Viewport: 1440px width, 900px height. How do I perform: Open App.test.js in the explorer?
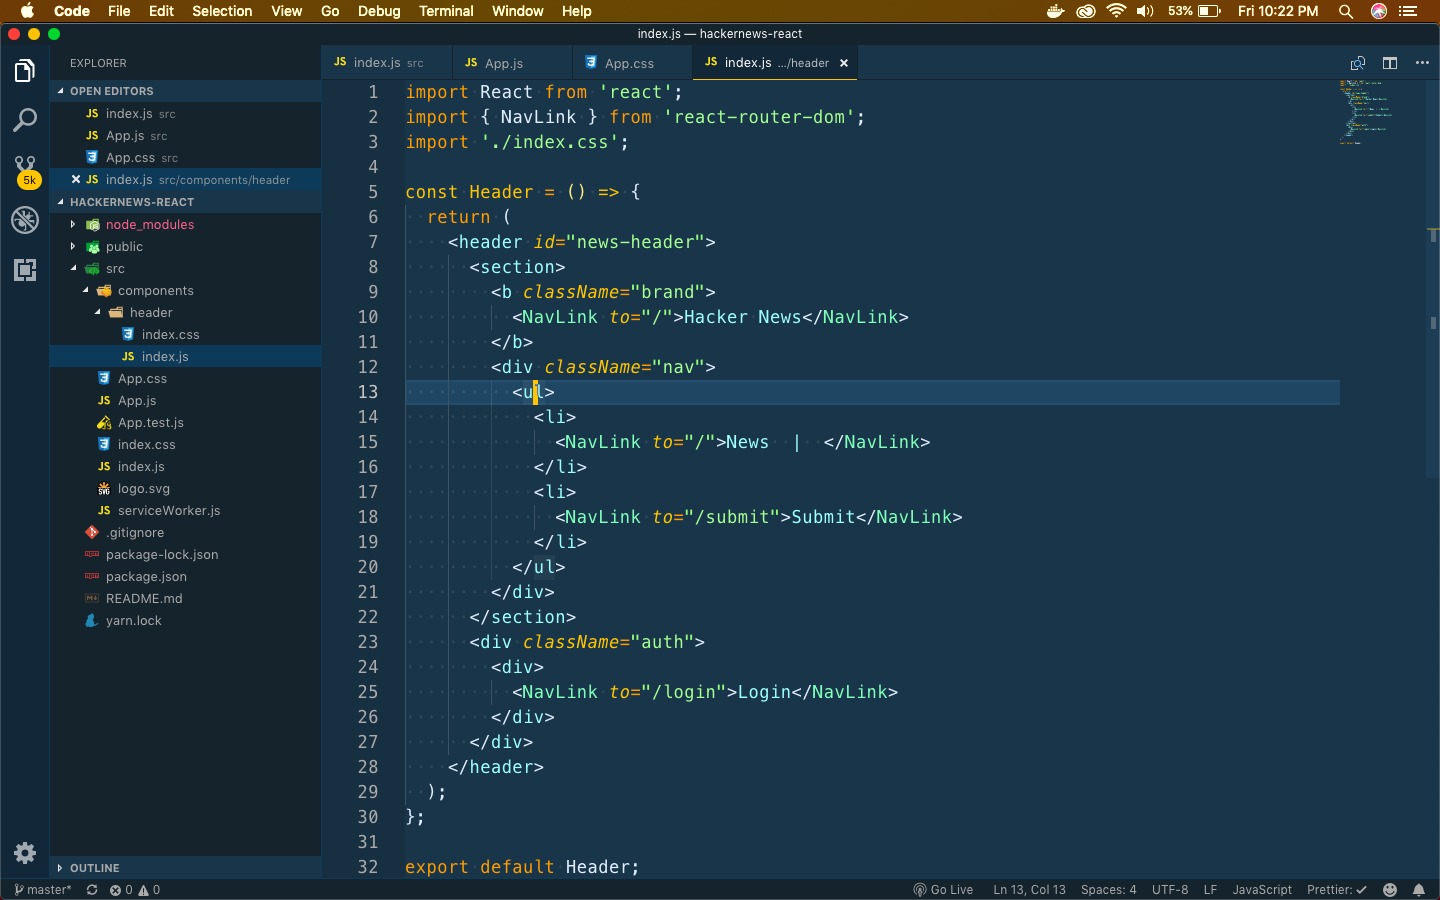point(185,423)
